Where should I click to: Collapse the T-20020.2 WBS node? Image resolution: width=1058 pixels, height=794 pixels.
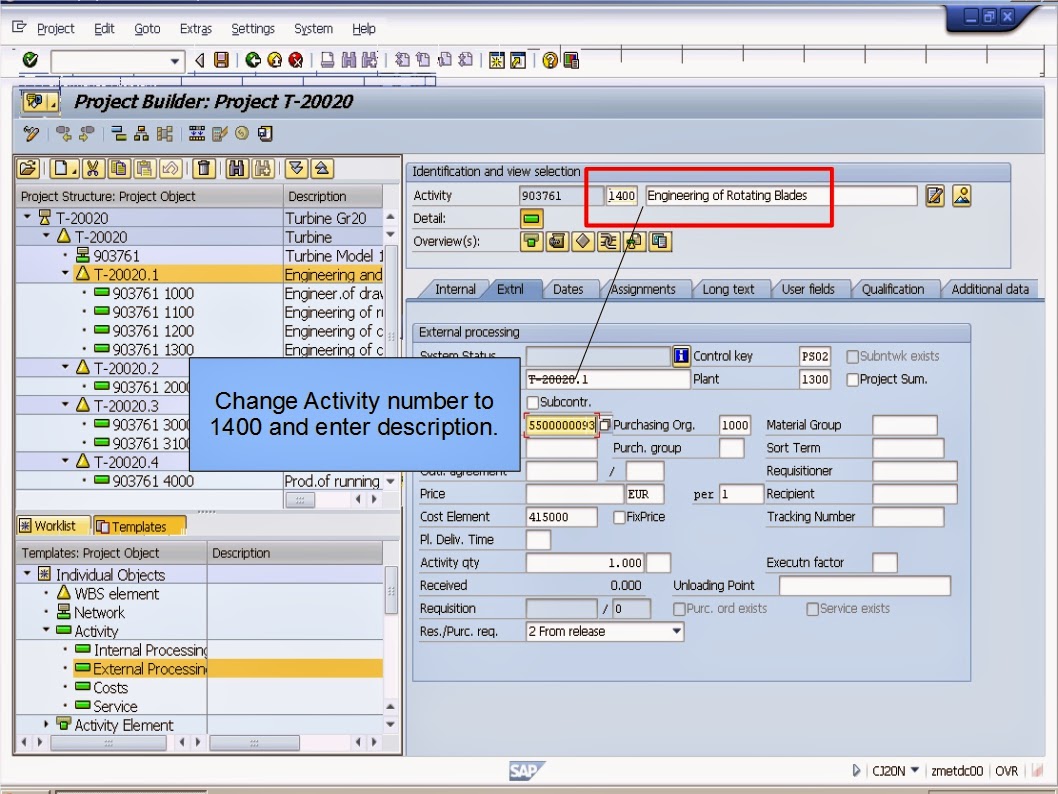(65, 368)
